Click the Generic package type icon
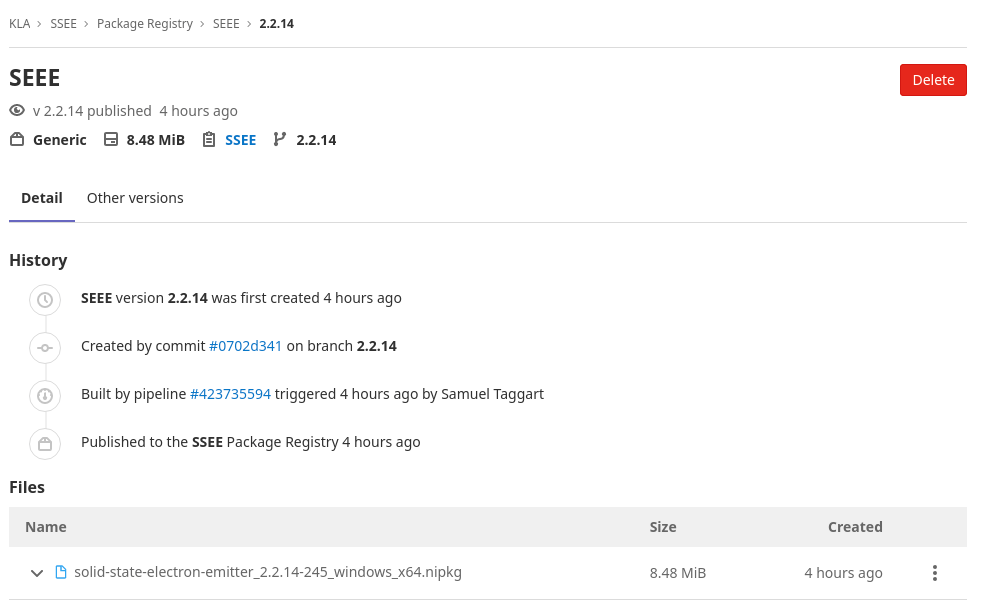The height and width of the screenshot is (613, 993). [17, 139]
